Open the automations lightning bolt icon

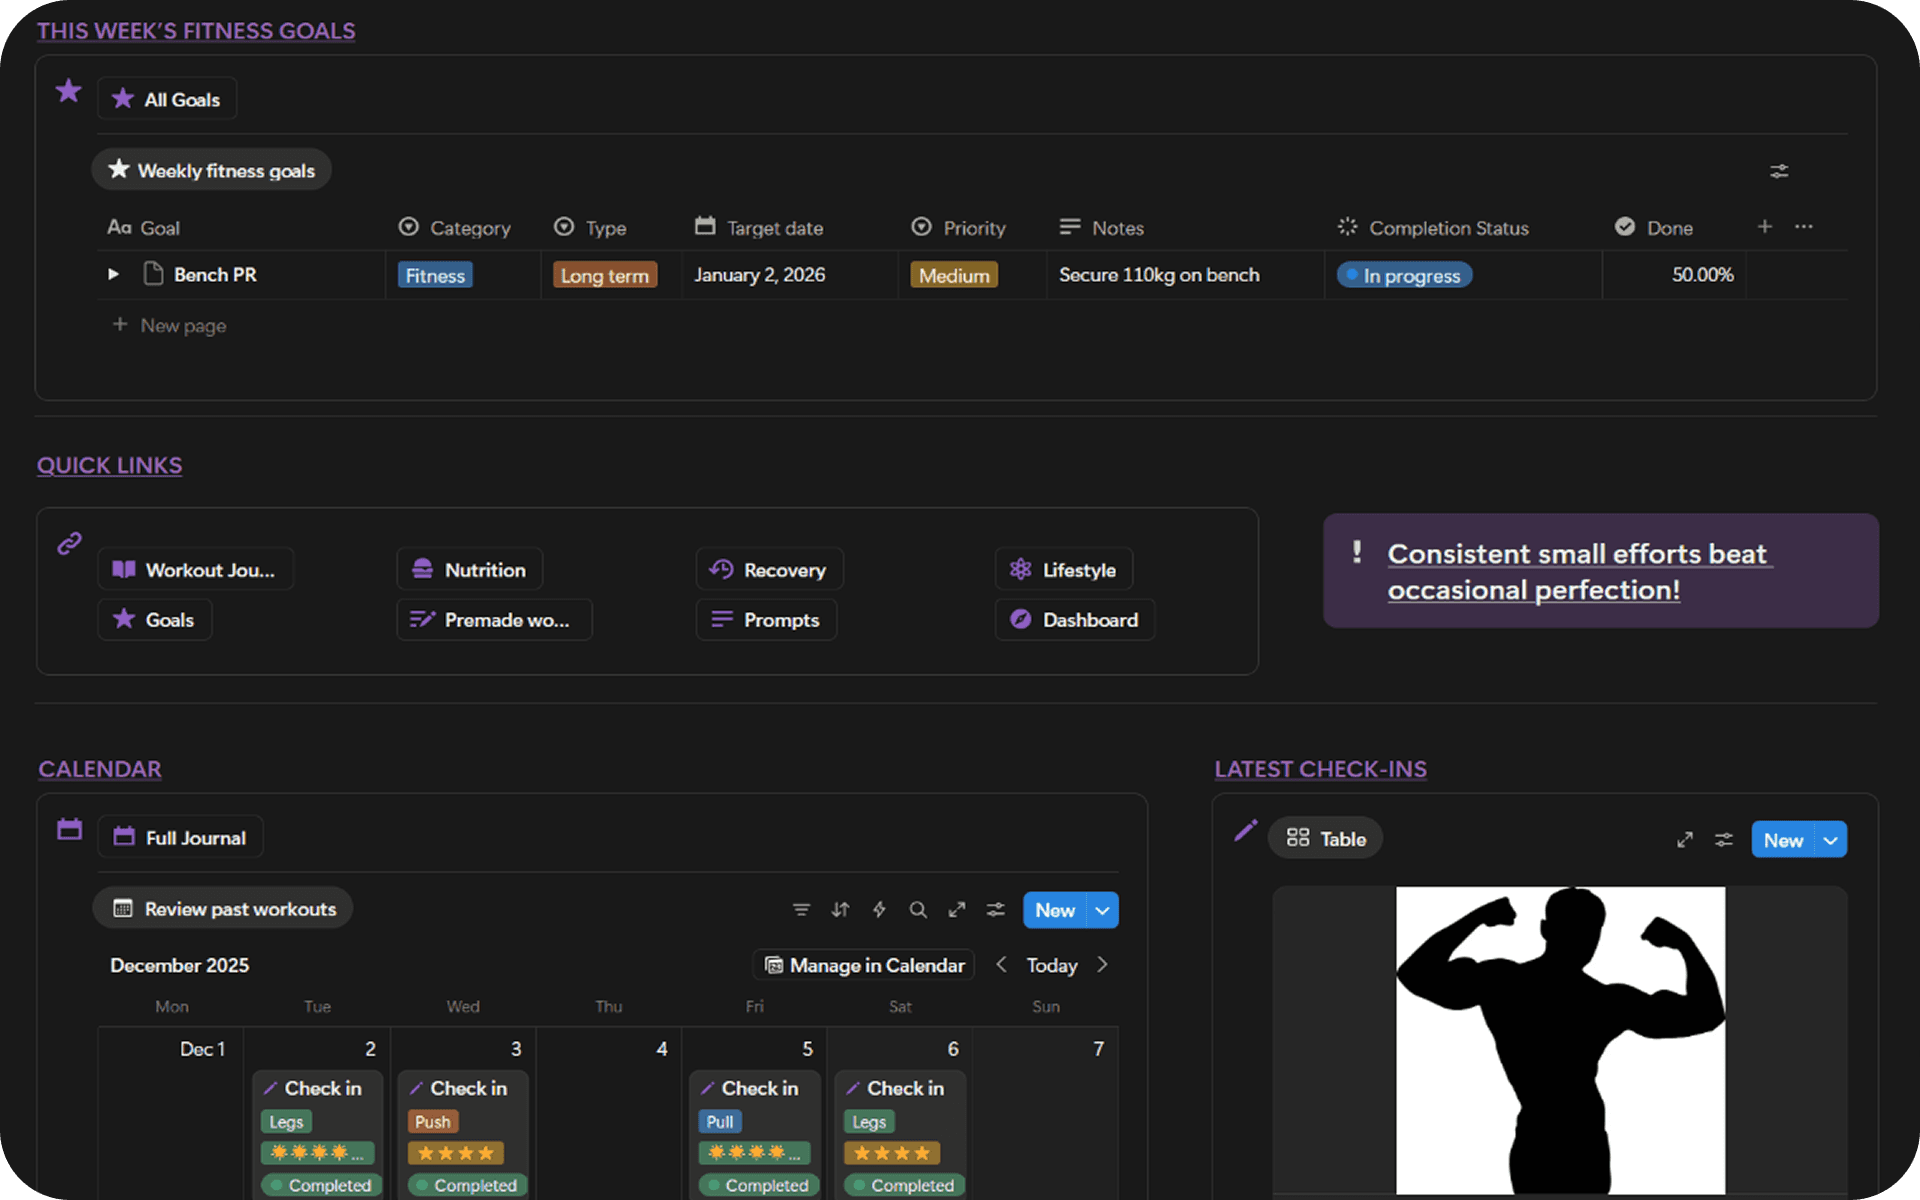coord(879,909)
